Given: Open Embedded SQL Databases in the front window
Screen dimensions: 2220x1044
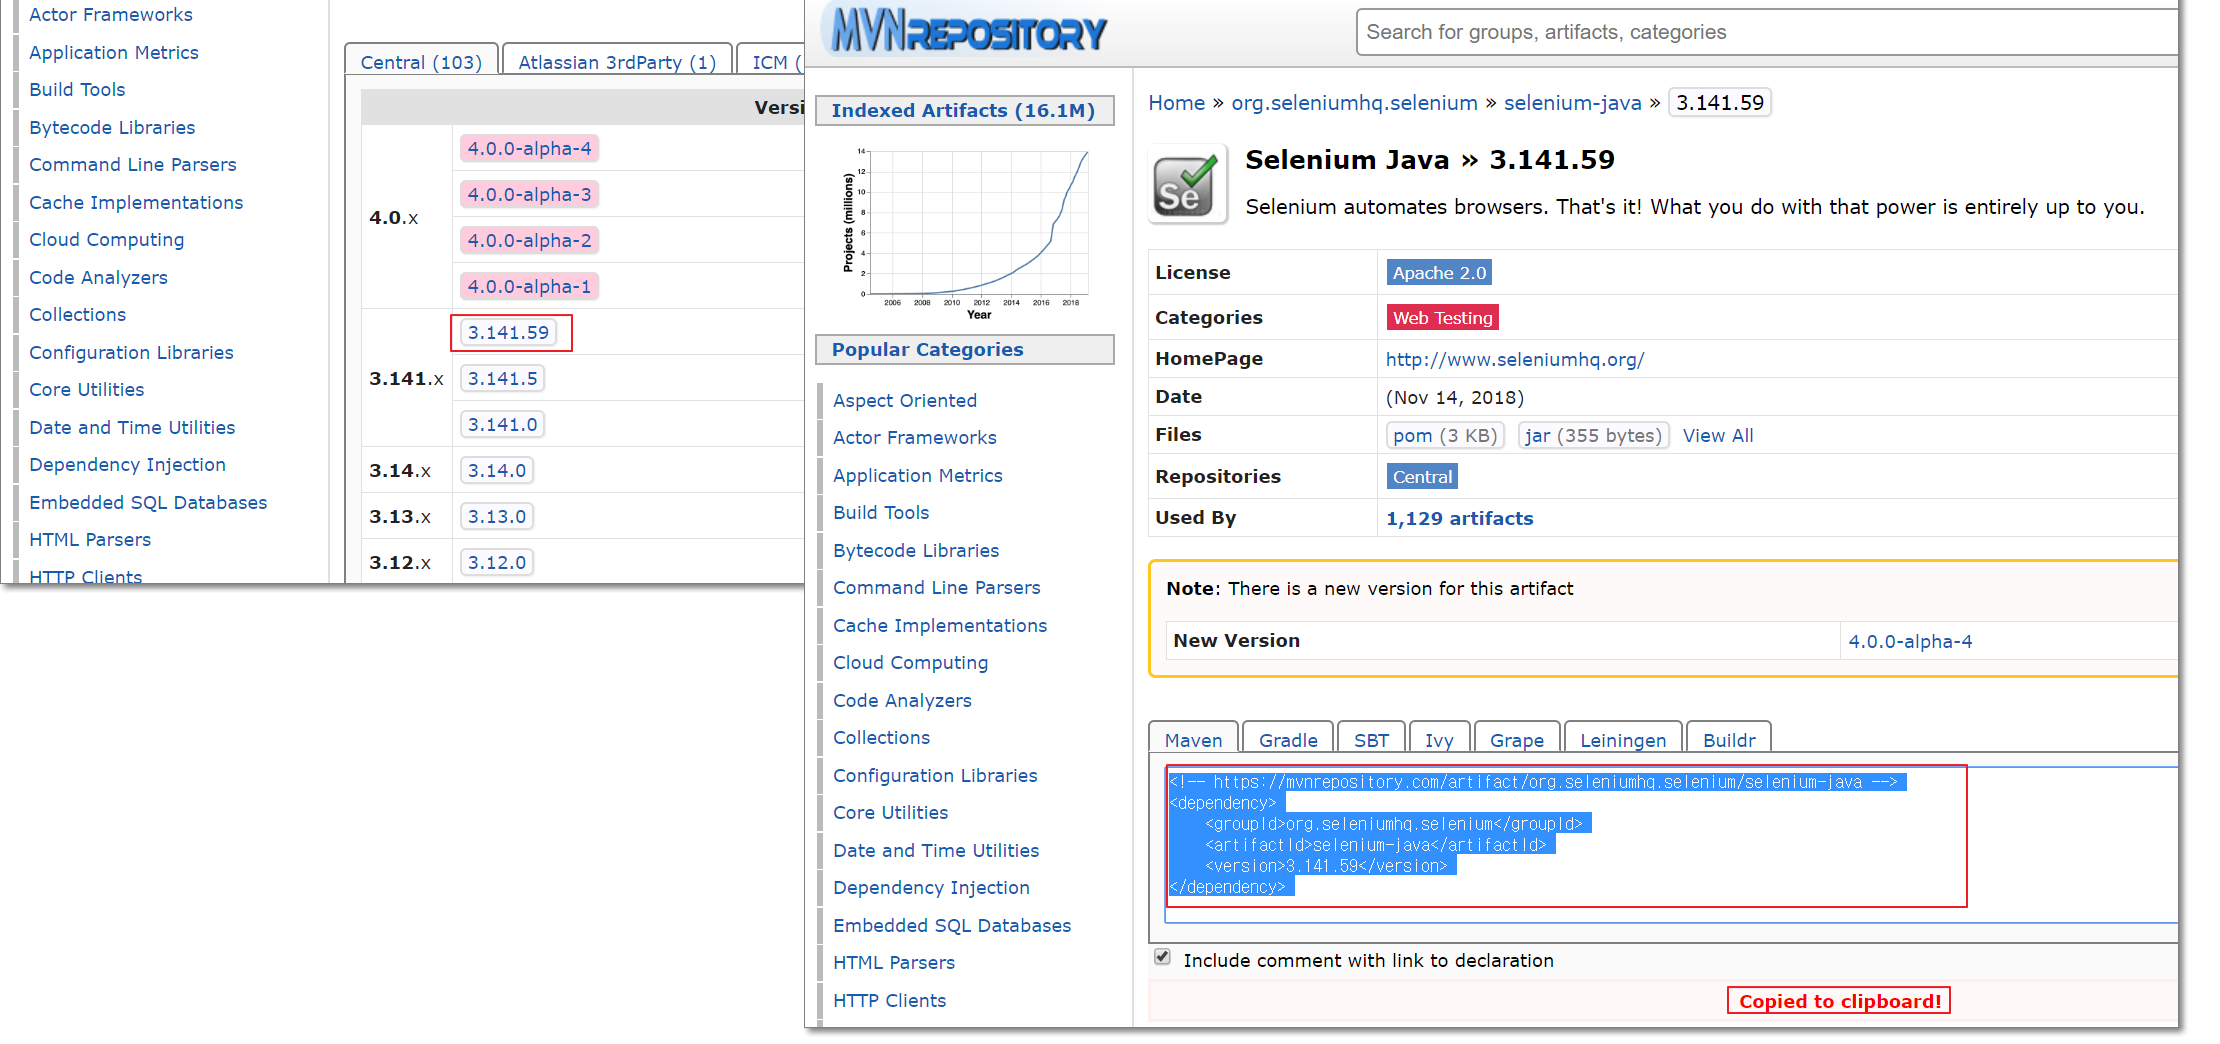Looking at the screenshot, I should click(x=952, y=925).
